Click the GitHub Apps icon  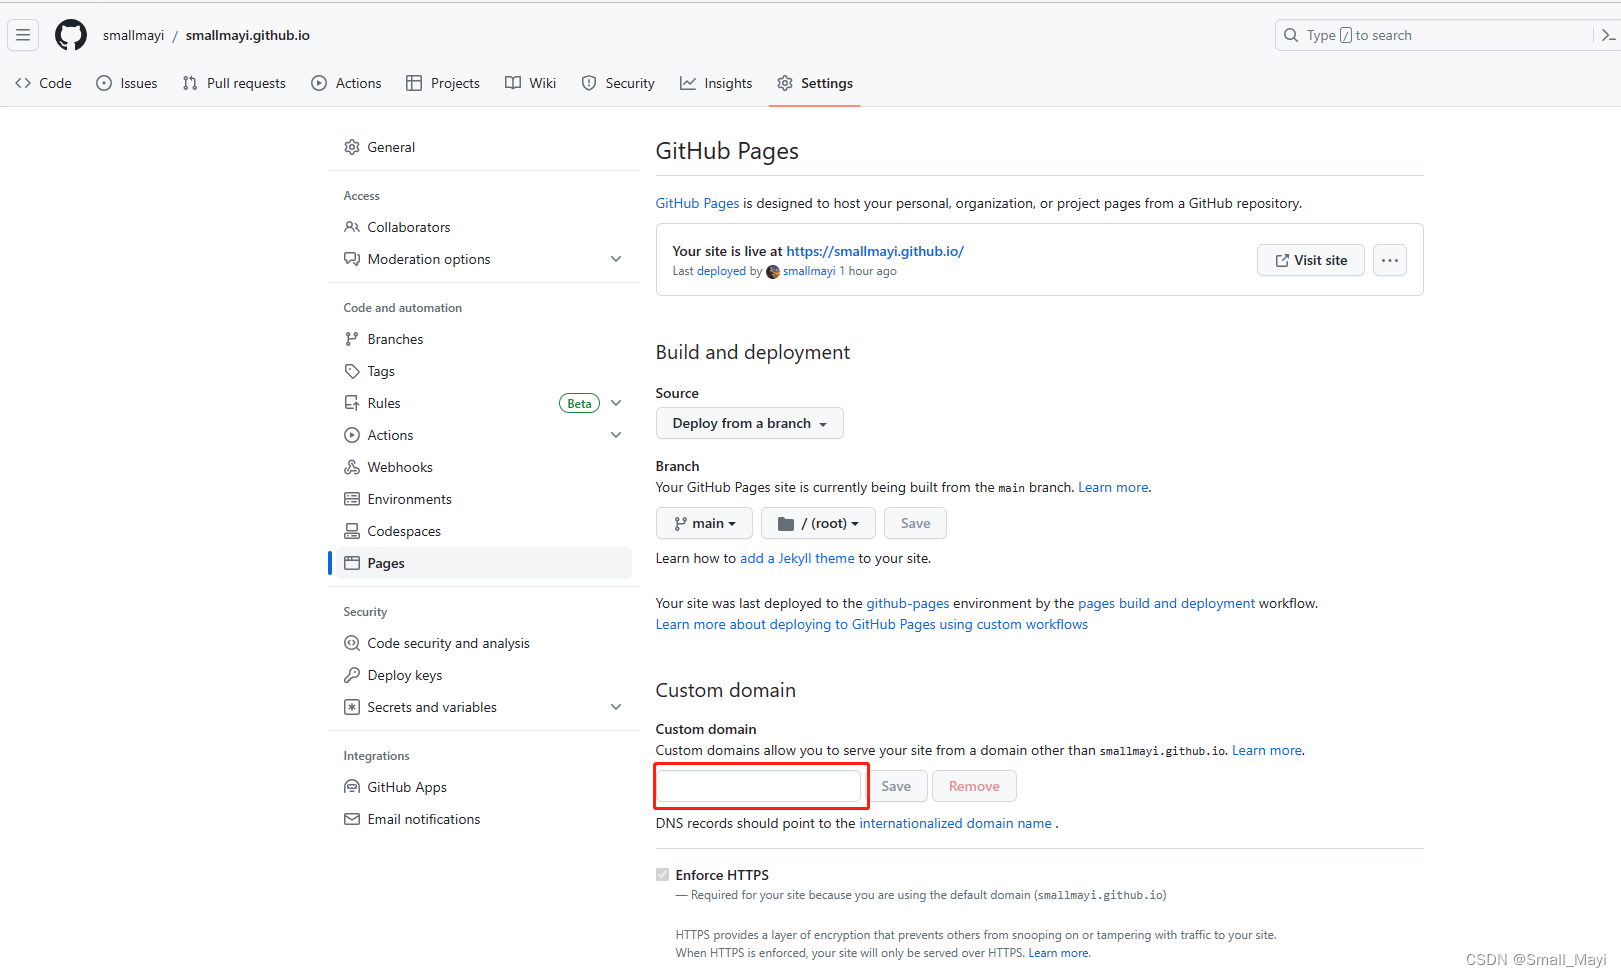(352, 787)
